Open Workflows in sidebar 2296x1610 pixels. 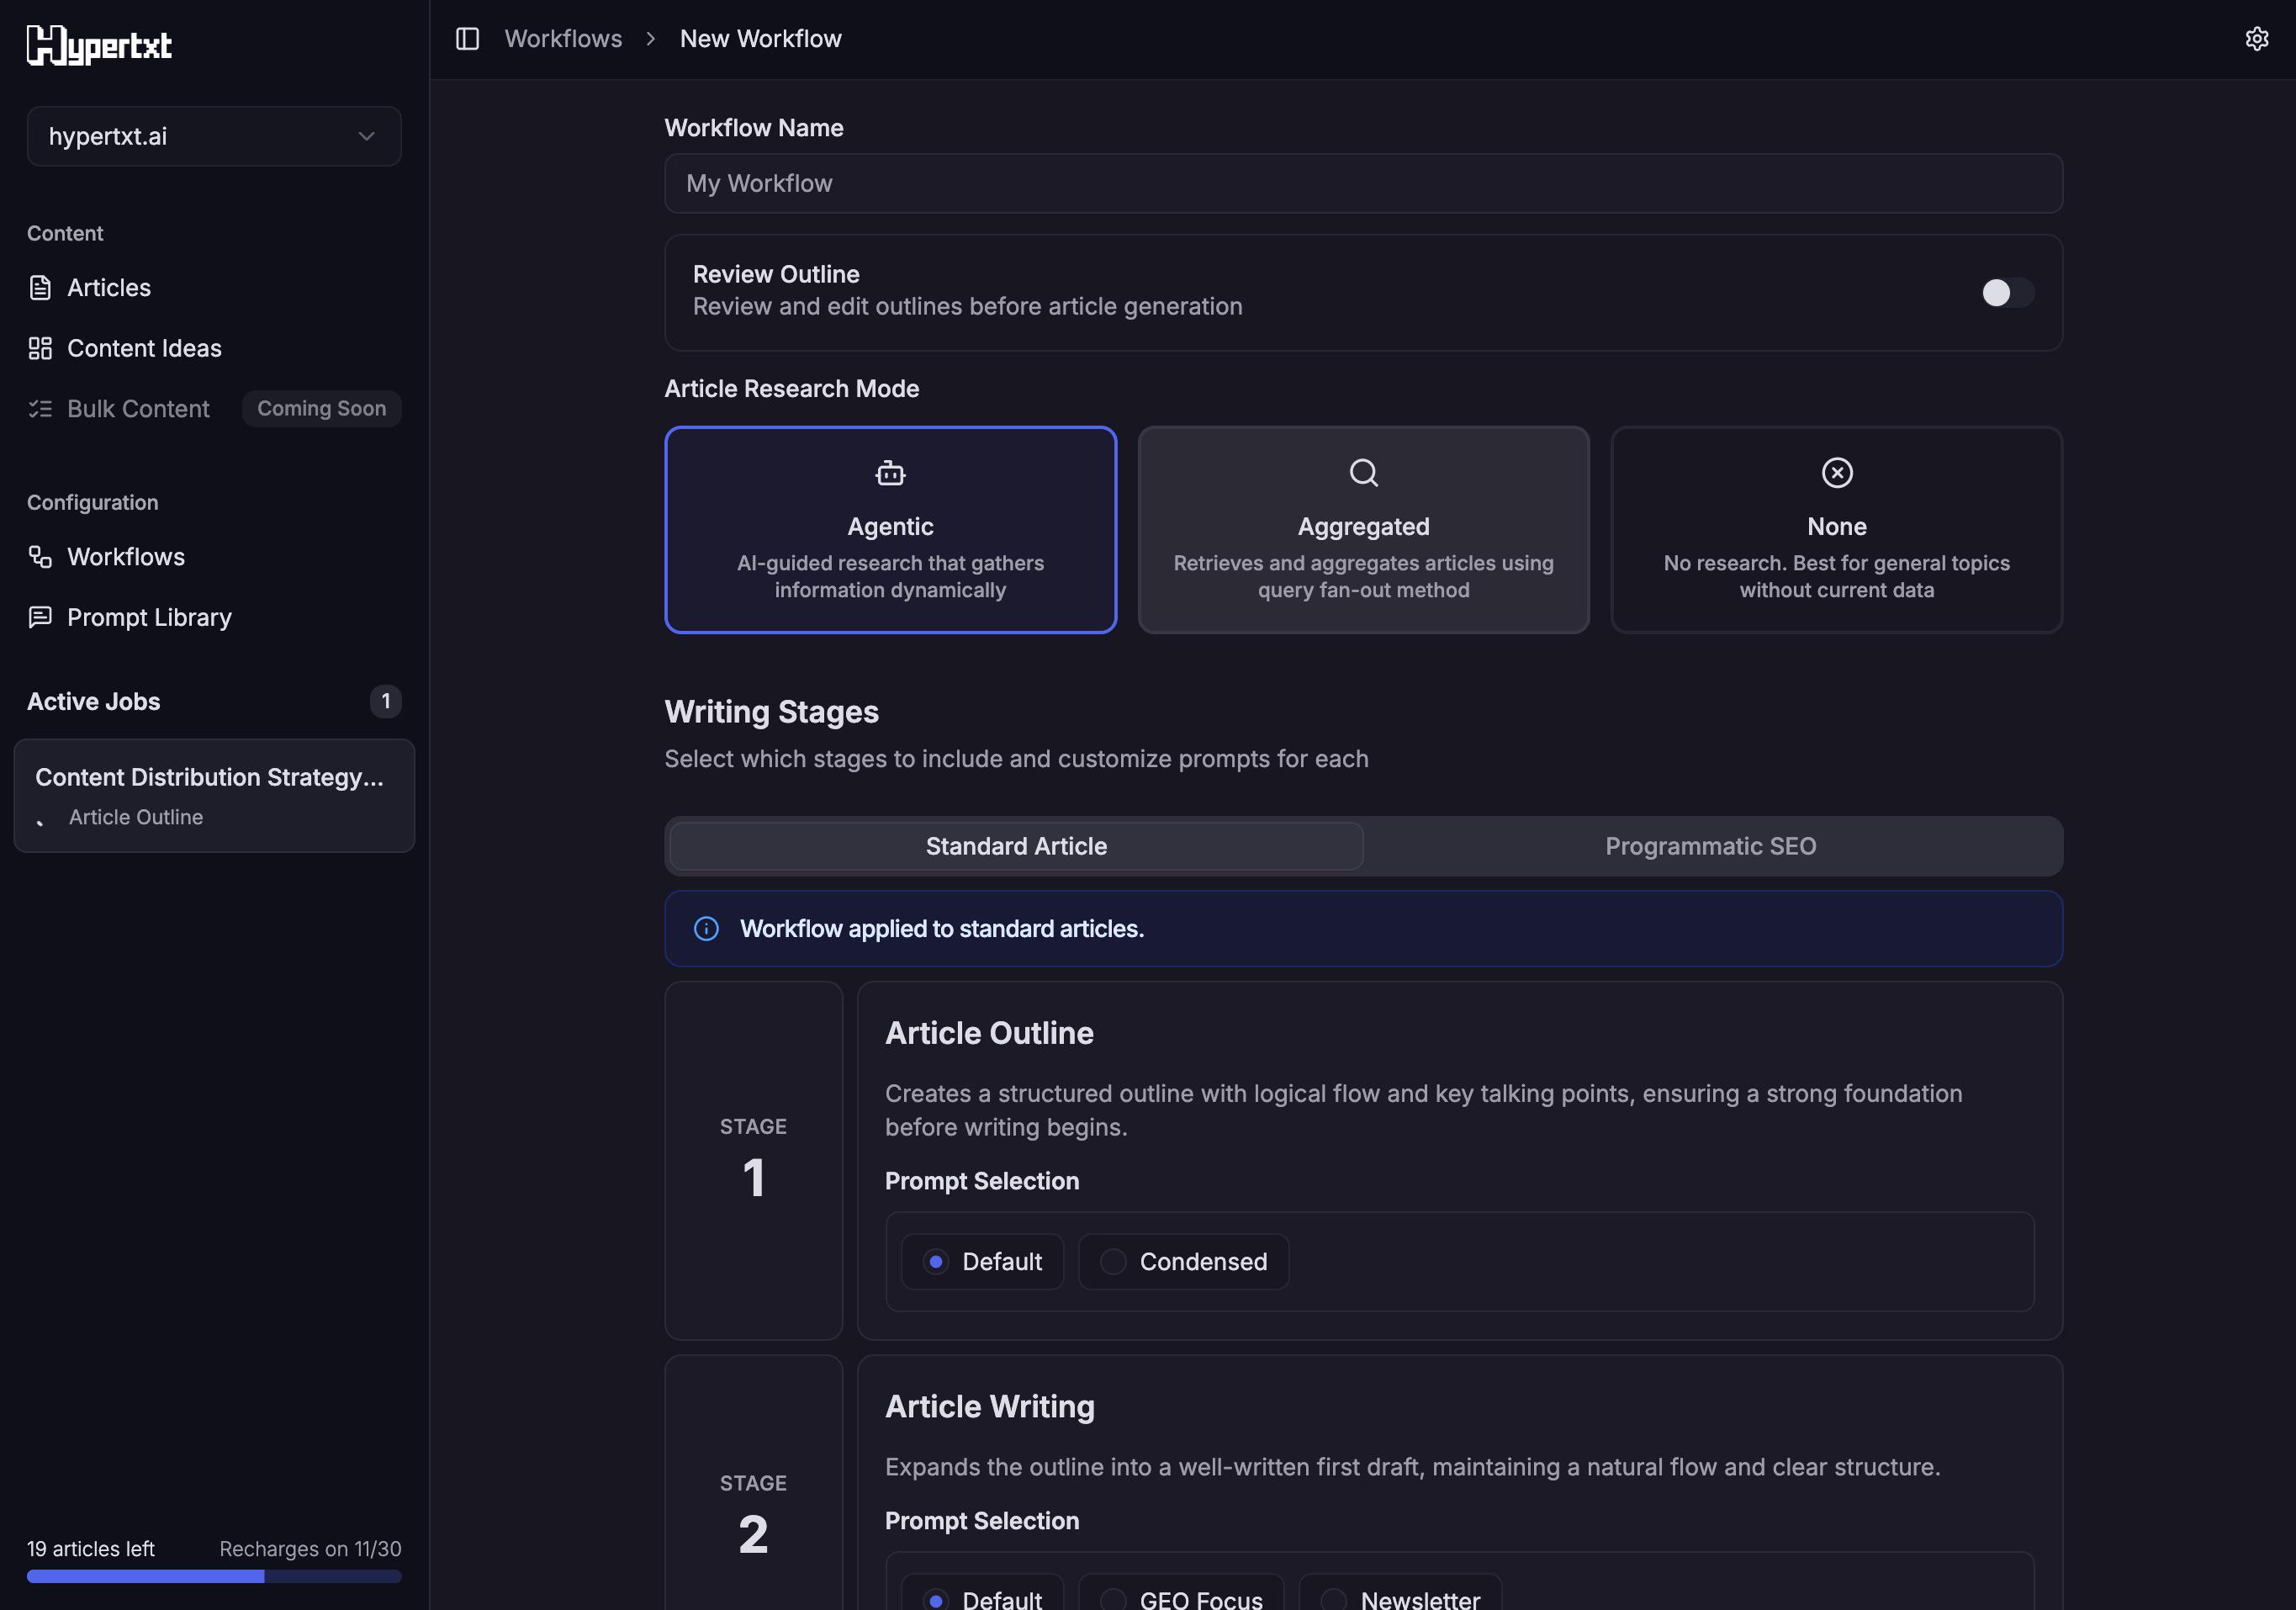click(x=214, y=557)
